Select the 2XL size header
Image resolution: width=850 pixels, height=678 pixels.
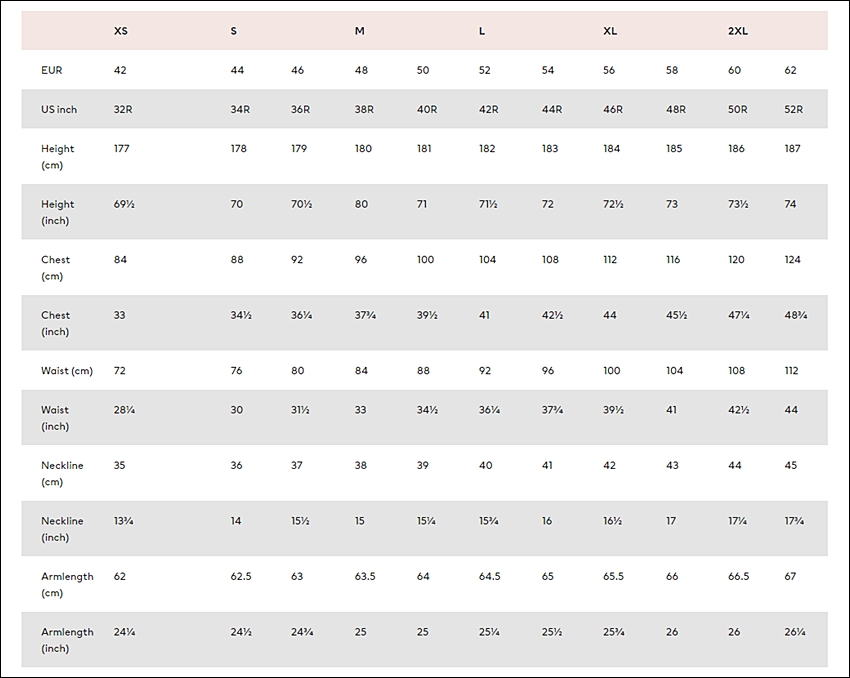(738, 31)
